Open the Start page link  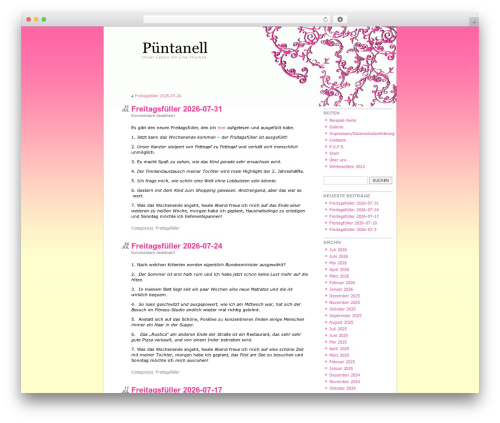[334, 153]
